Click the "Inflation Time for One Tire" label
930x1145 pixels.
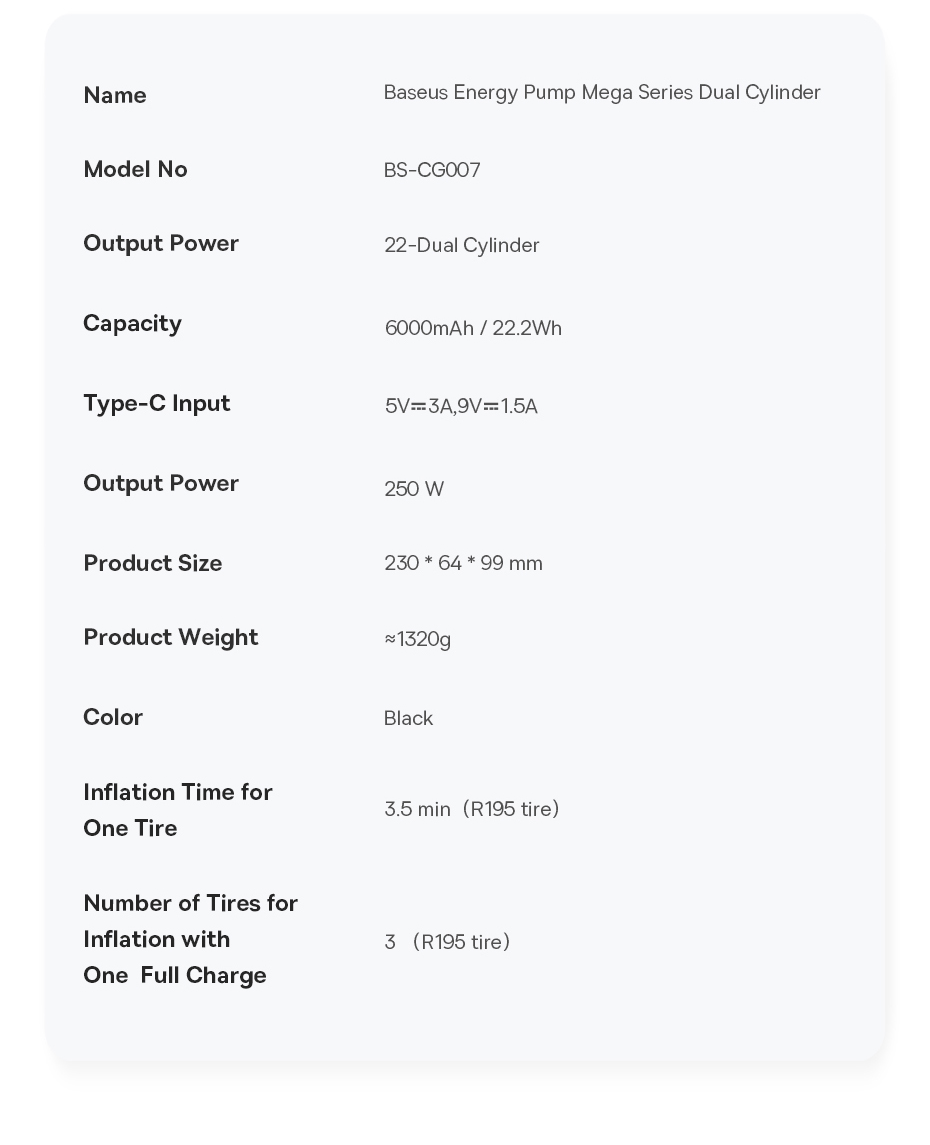click(x=178, y=810)
